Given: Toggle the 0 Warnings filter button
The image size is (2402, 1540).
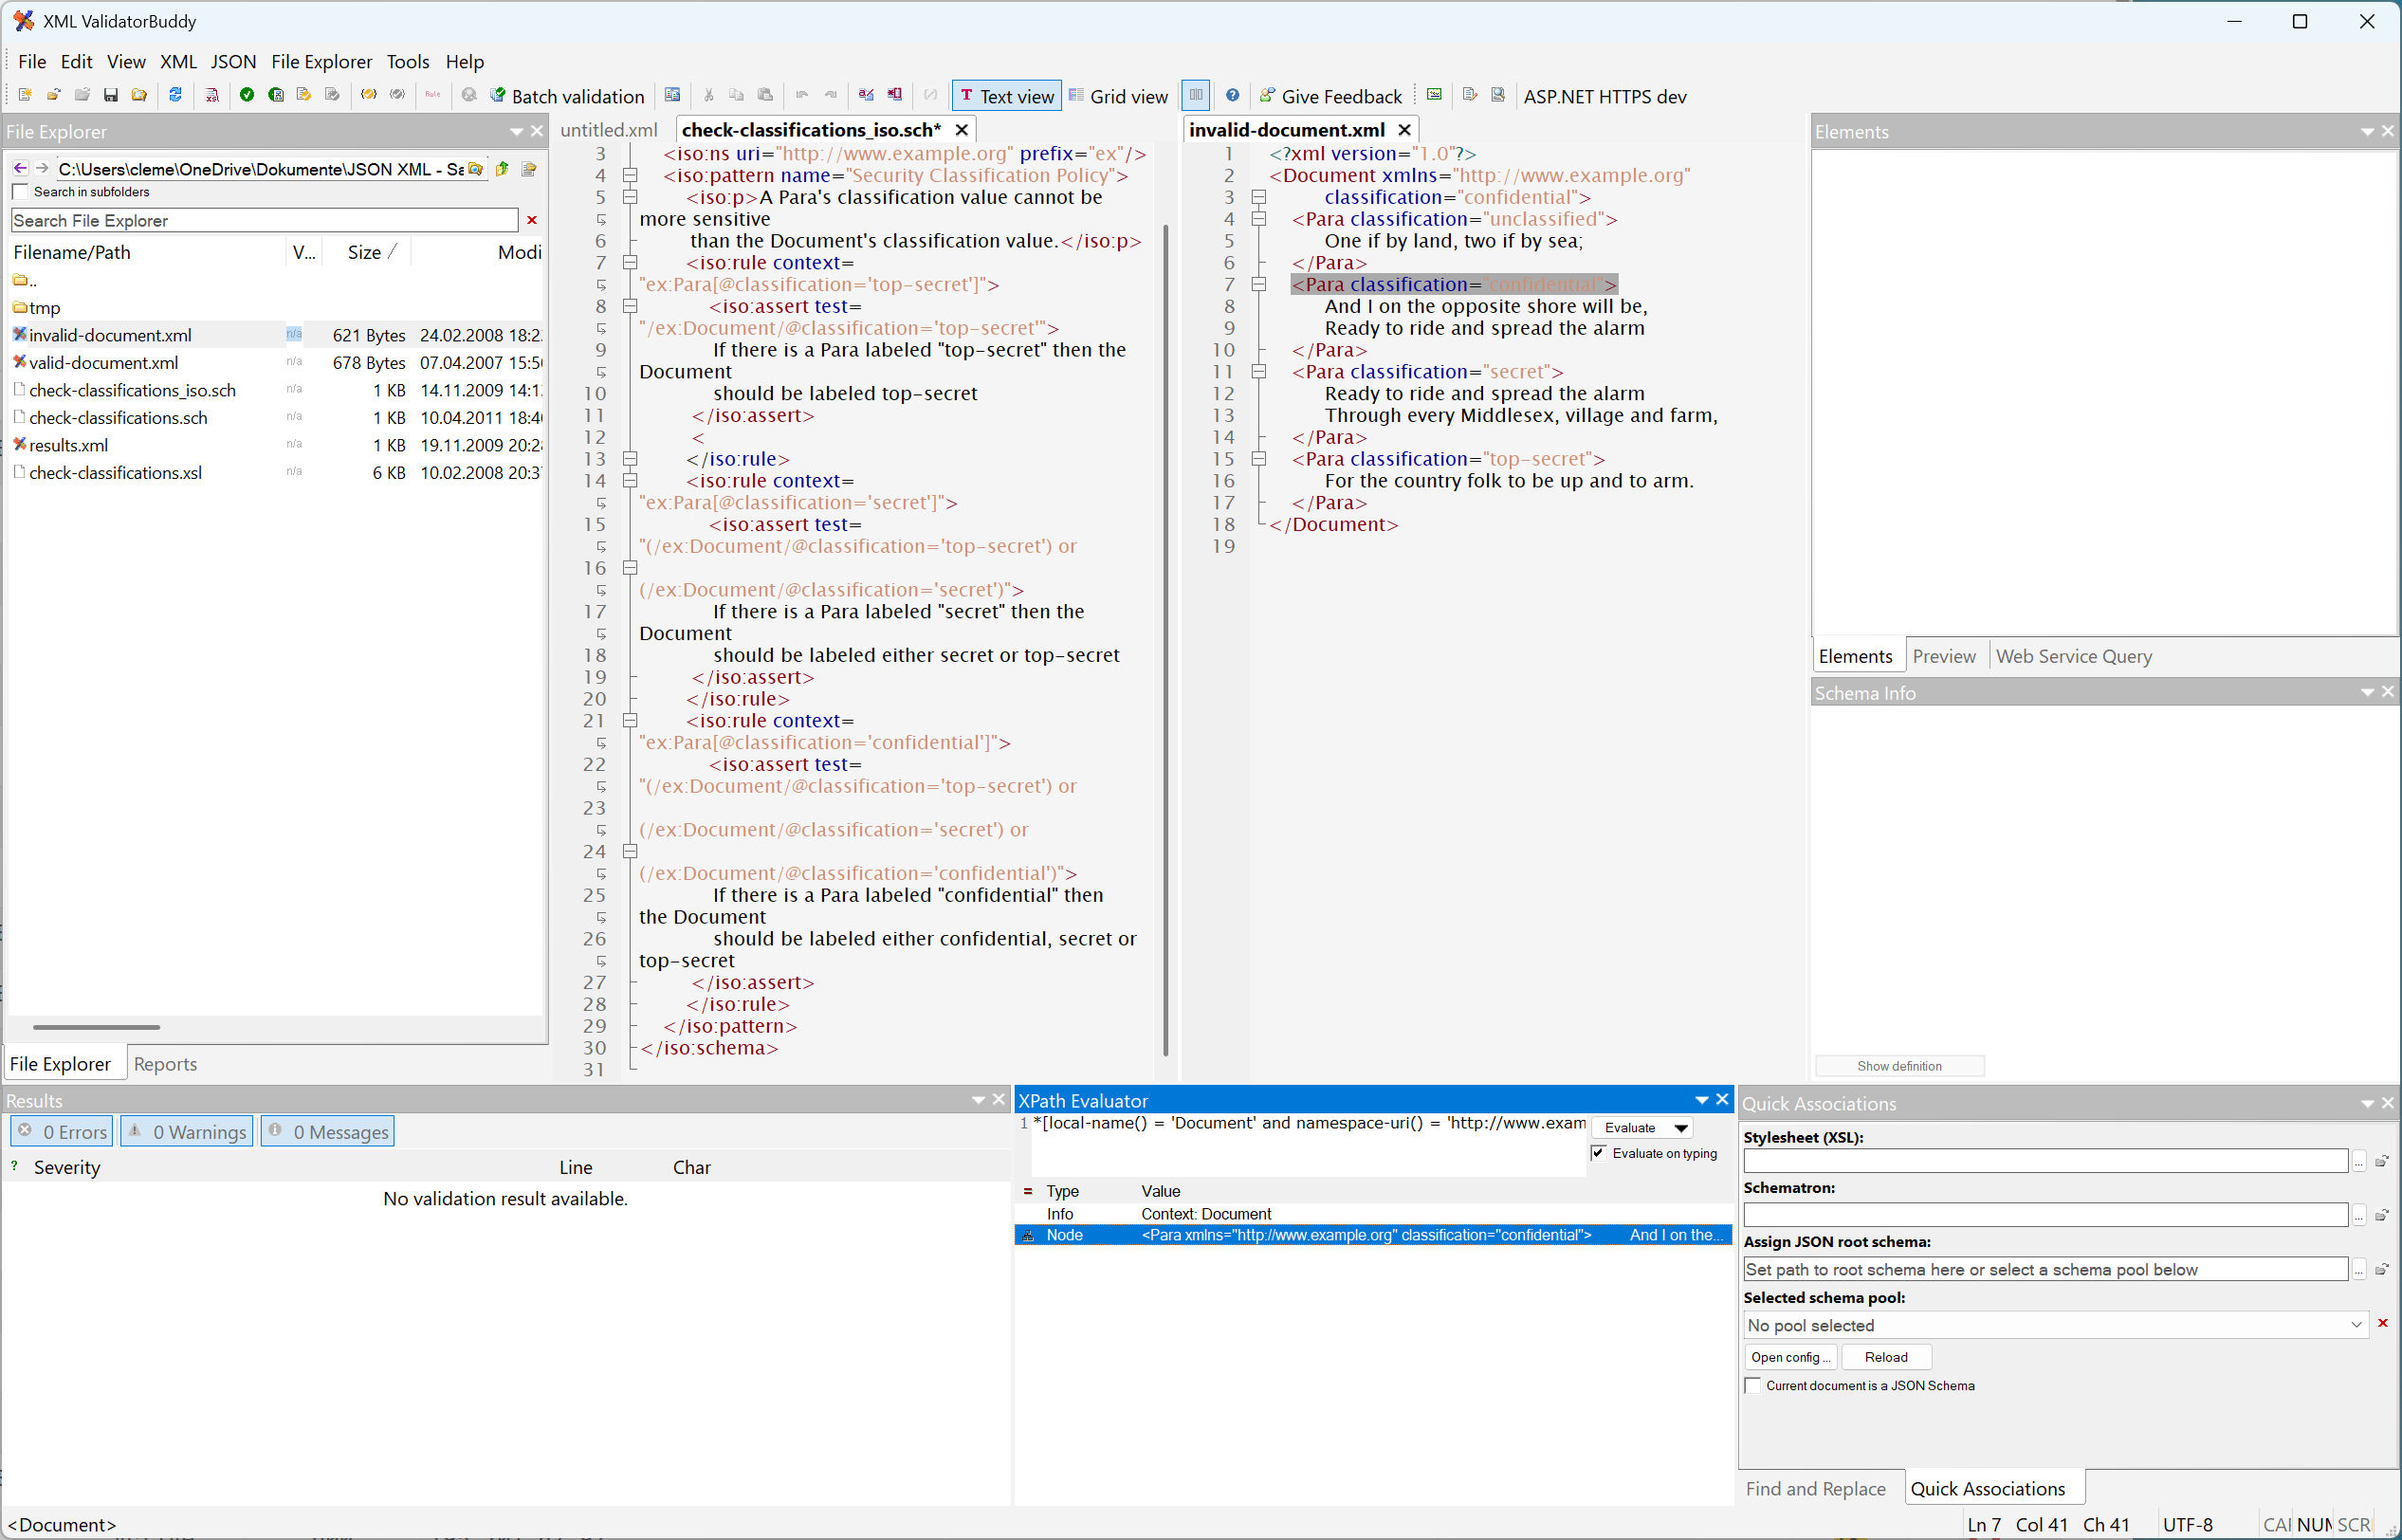Looking at the screenshot, I should pos(187,1132).
